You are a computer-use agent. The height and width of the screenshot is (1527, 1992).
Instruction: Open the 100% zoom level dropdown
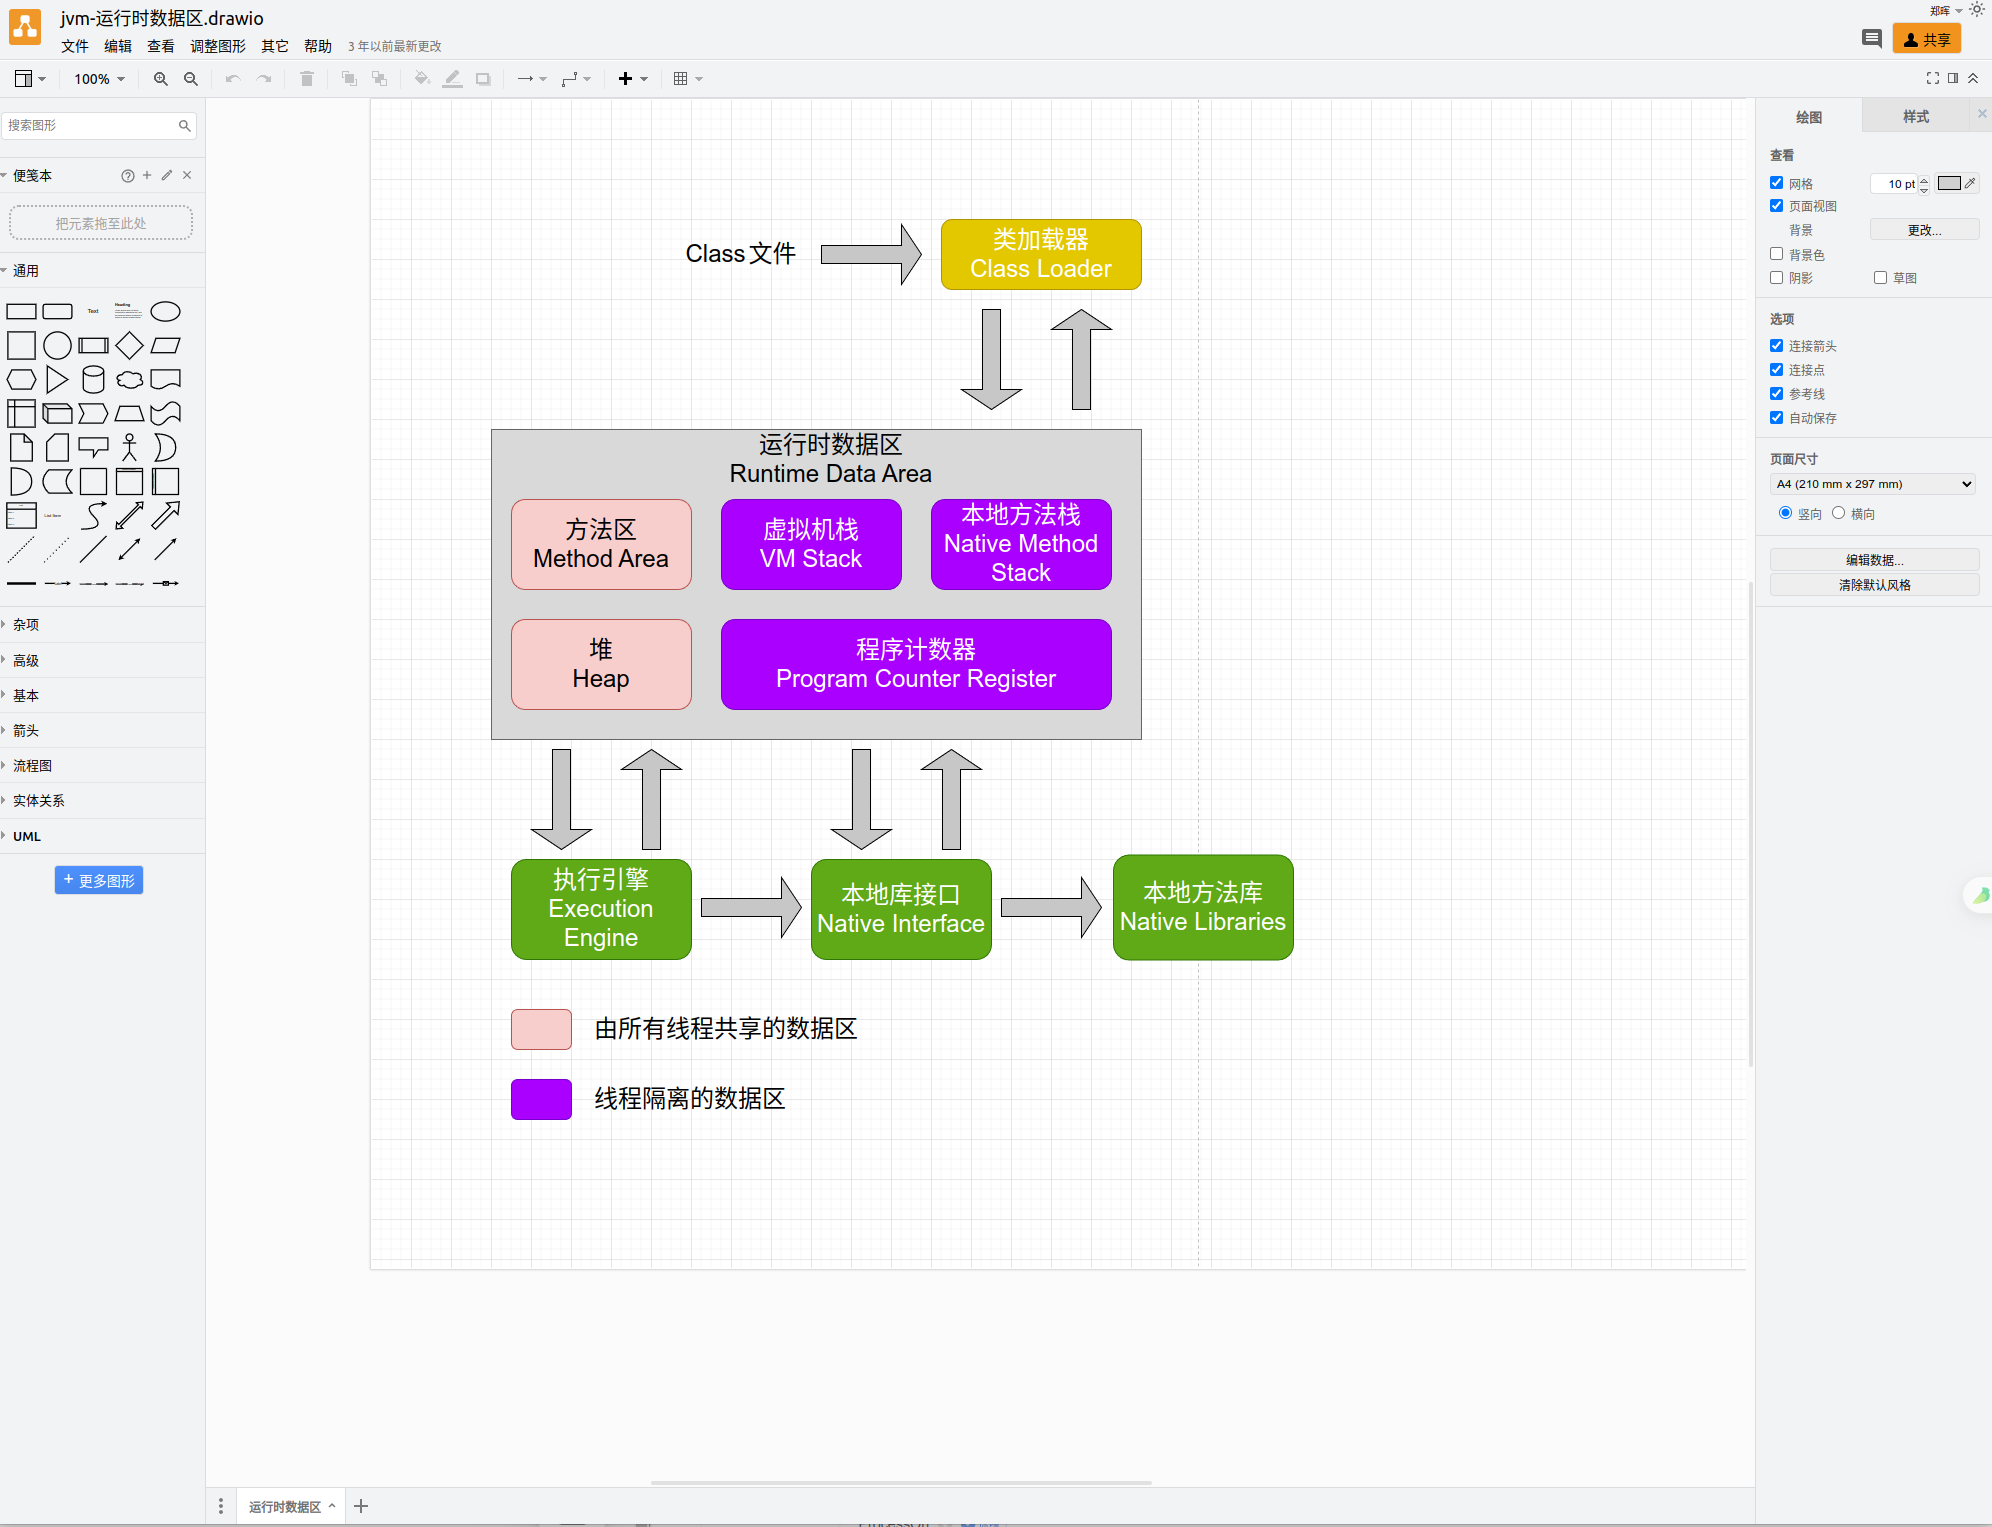coord(99,79)
